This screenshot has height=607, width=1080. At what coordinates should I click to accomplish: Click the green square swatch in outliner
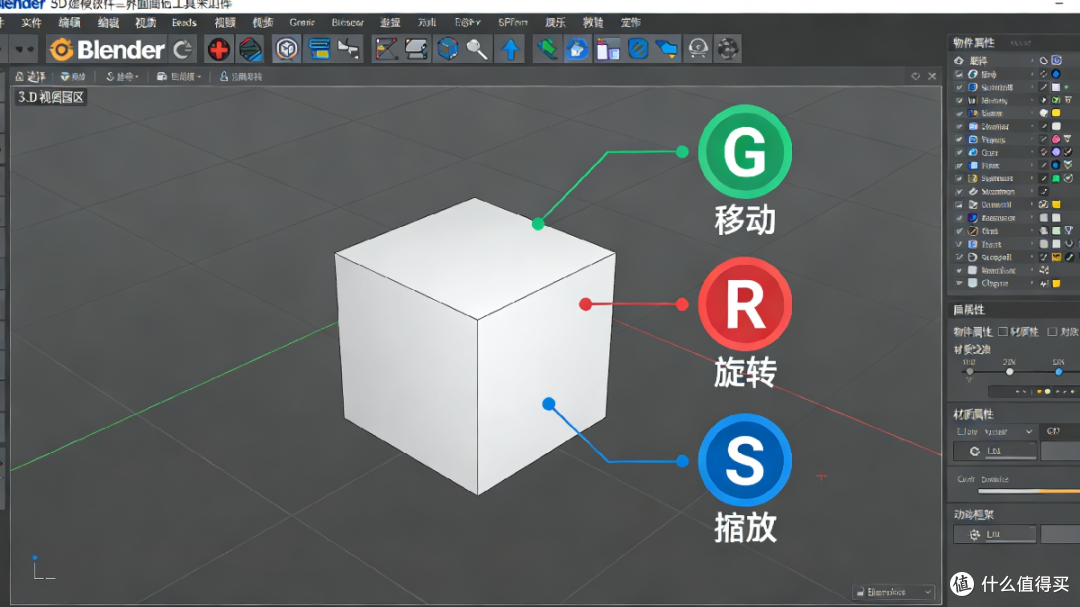tap(1056, 178)
